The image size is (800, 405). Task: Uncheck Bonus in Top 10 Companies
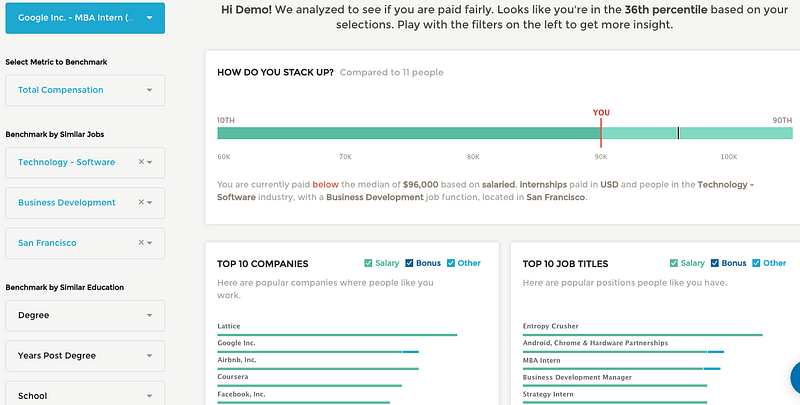pos(410,264)
